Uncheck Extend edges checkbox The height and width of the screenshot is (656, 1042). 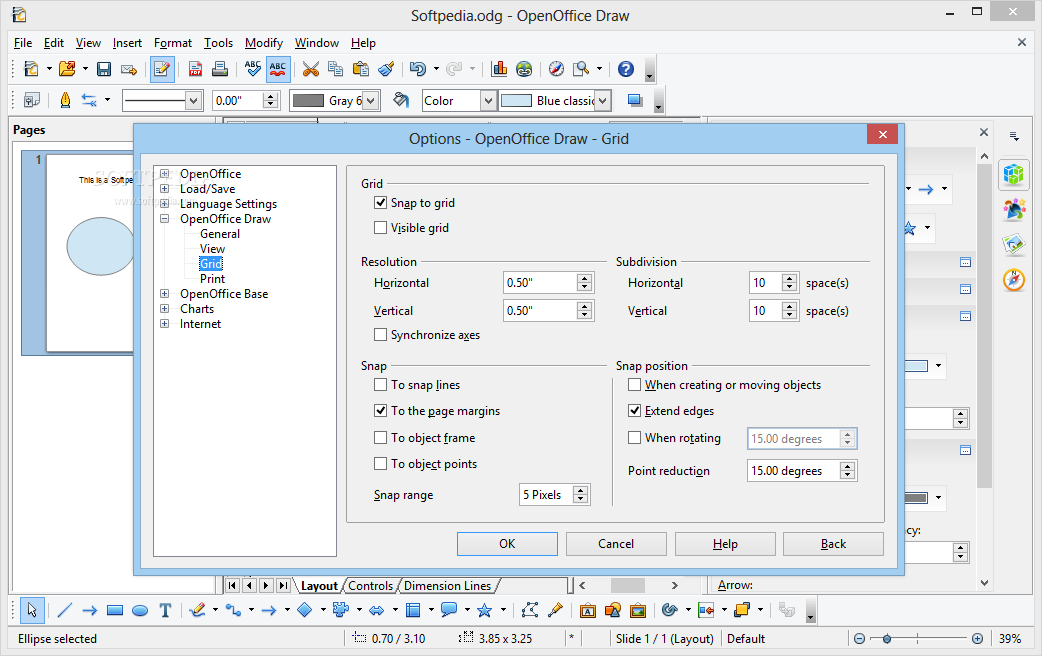pos(634,411)
